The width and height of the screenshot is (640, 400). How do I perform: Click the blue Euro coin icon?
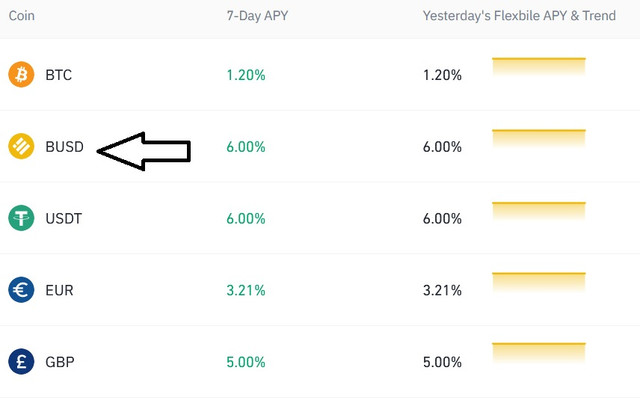tap(21, 290)
